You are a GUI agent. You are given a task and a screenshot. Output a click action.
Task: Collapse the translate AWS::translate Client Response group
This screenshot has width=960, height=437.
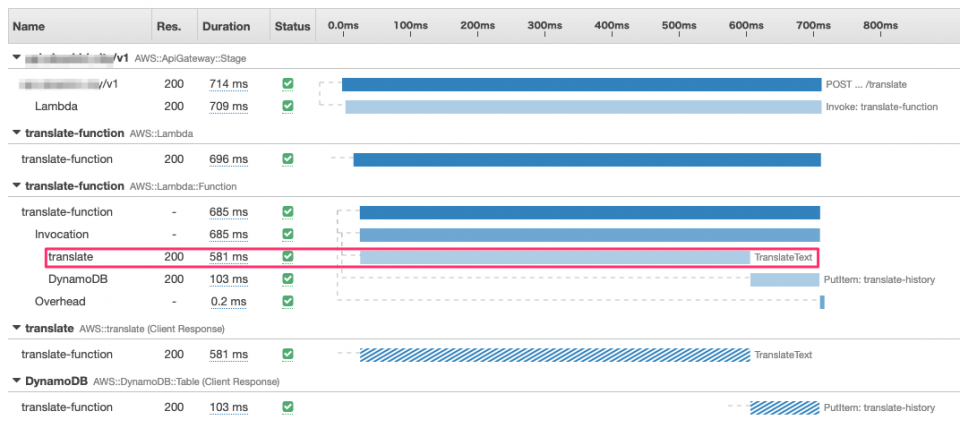pyautogui.click(x=16, y=328)
